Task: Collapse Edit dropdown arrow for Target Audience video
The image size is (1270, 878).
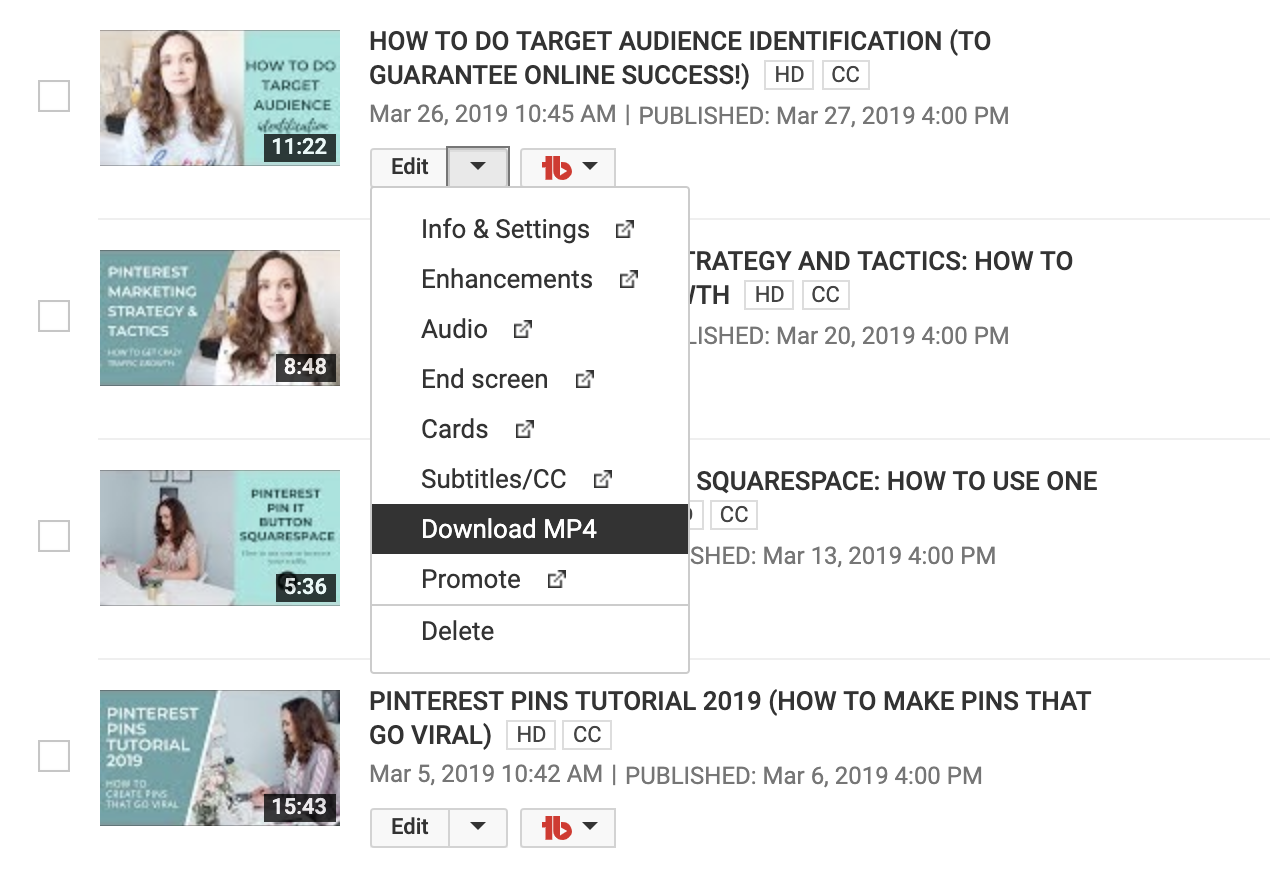Action: [x=478, y=167]
